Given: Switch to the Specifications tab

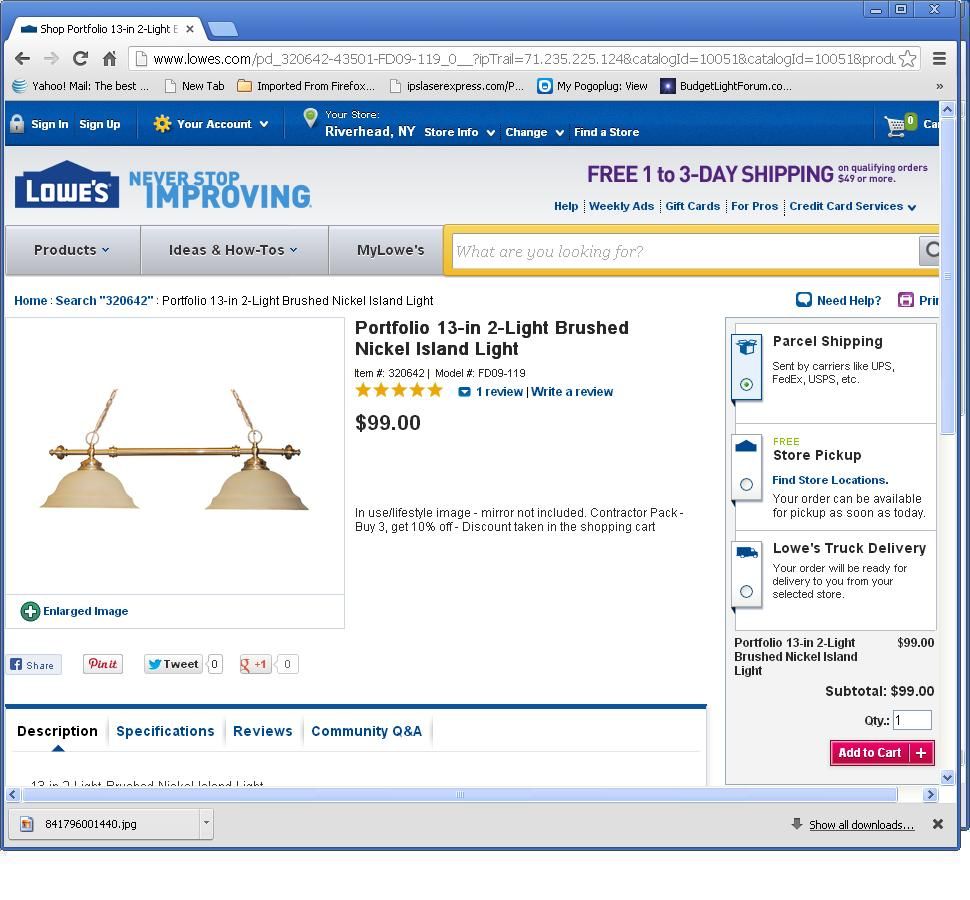Looking at the screenshot, I should click(165, 731).
